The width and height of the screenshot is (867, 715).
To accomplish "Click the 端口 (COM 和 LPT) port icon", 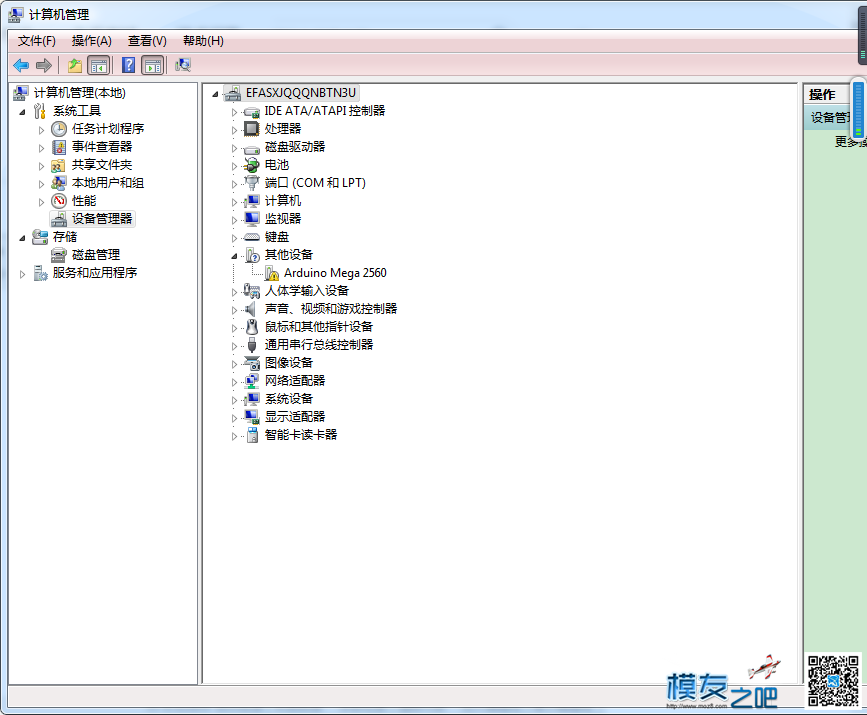I will click(x=252, y=182).
